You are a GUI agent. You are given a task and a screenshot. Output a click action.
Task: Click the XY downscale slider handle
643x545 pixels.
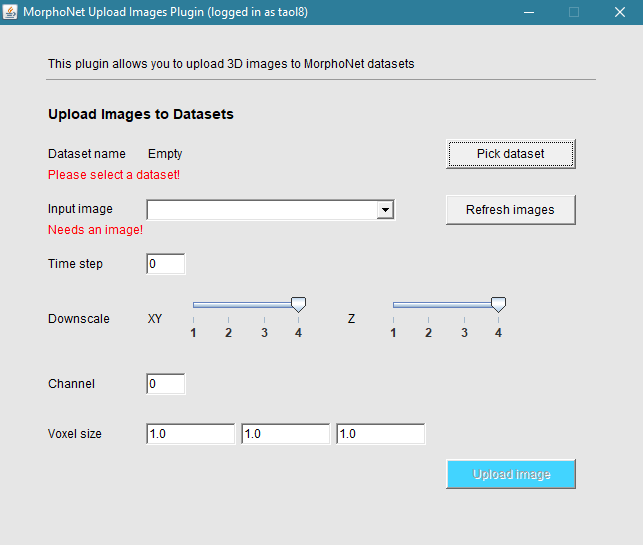click(299, 305)
